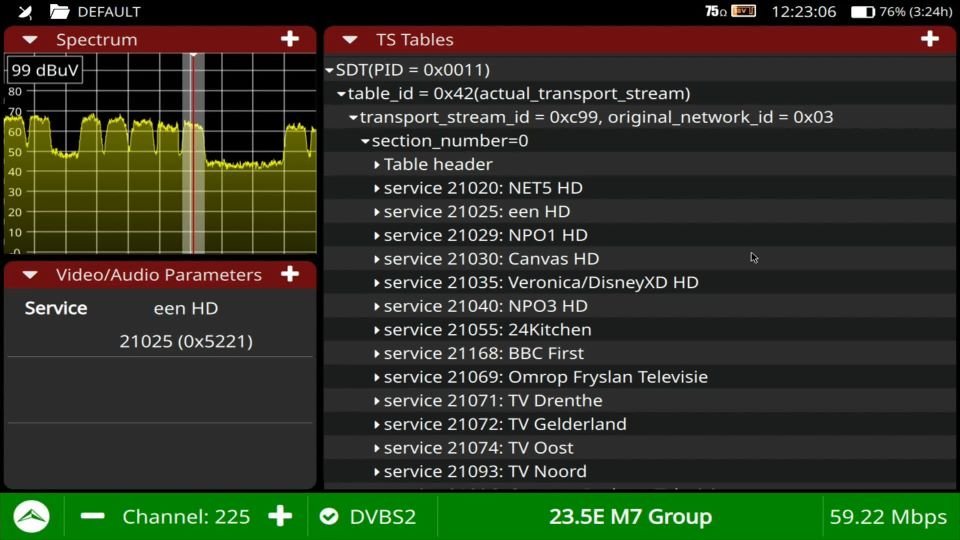Screen dimensions: 960x540
Task: Click the plus icon on TS Tables panel
Action: pyautogui.click(x=930, y=39)
